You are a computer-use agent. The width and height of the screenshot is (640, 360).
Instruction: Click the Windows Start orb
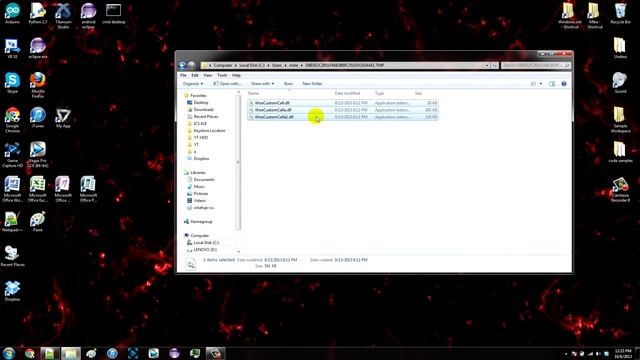[x=9, y=353]
